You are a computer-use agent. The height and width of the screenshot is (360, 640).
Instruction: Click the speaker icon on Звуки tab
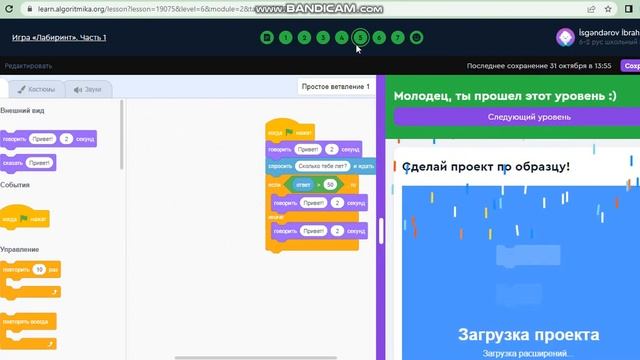coord(78,89)
